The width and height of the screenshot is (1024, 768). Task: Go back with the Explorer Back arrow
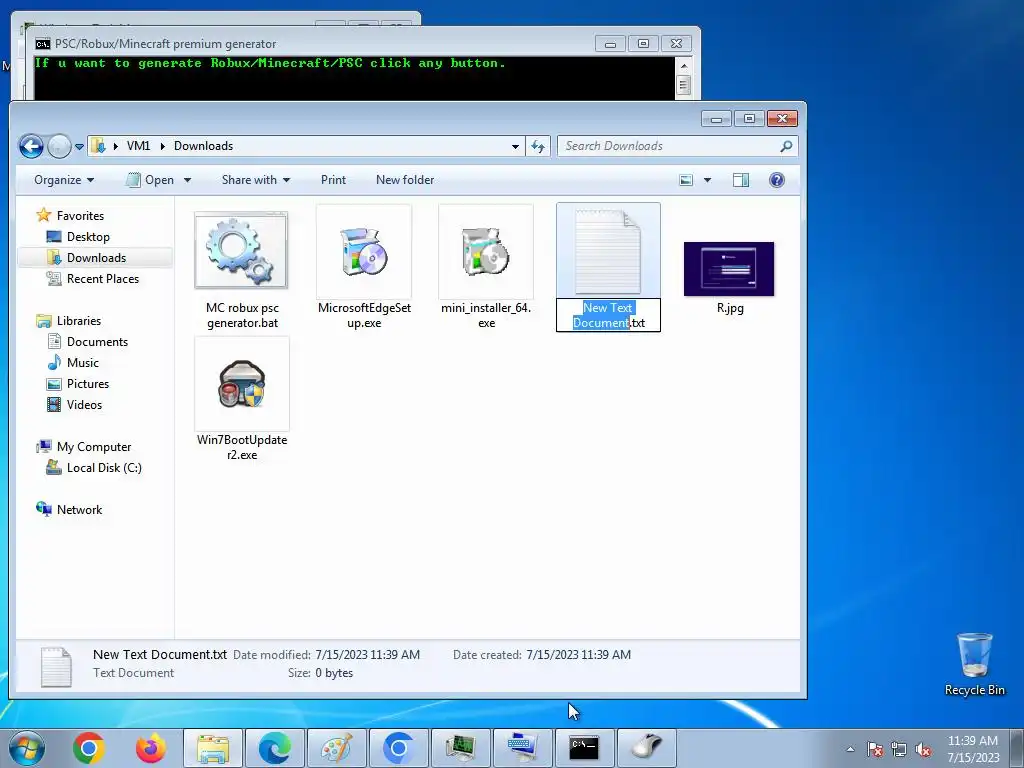[x=31, y=146]
